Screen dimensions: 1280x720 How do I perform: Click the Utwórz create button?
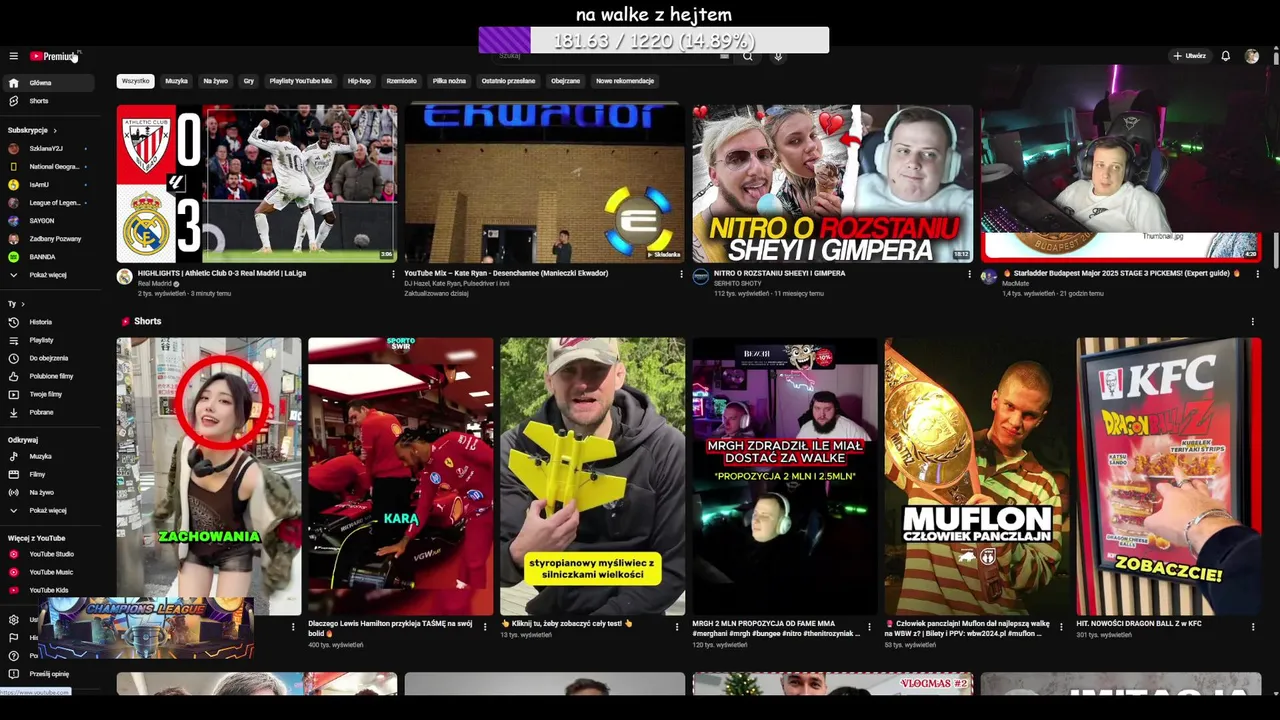1190,56
